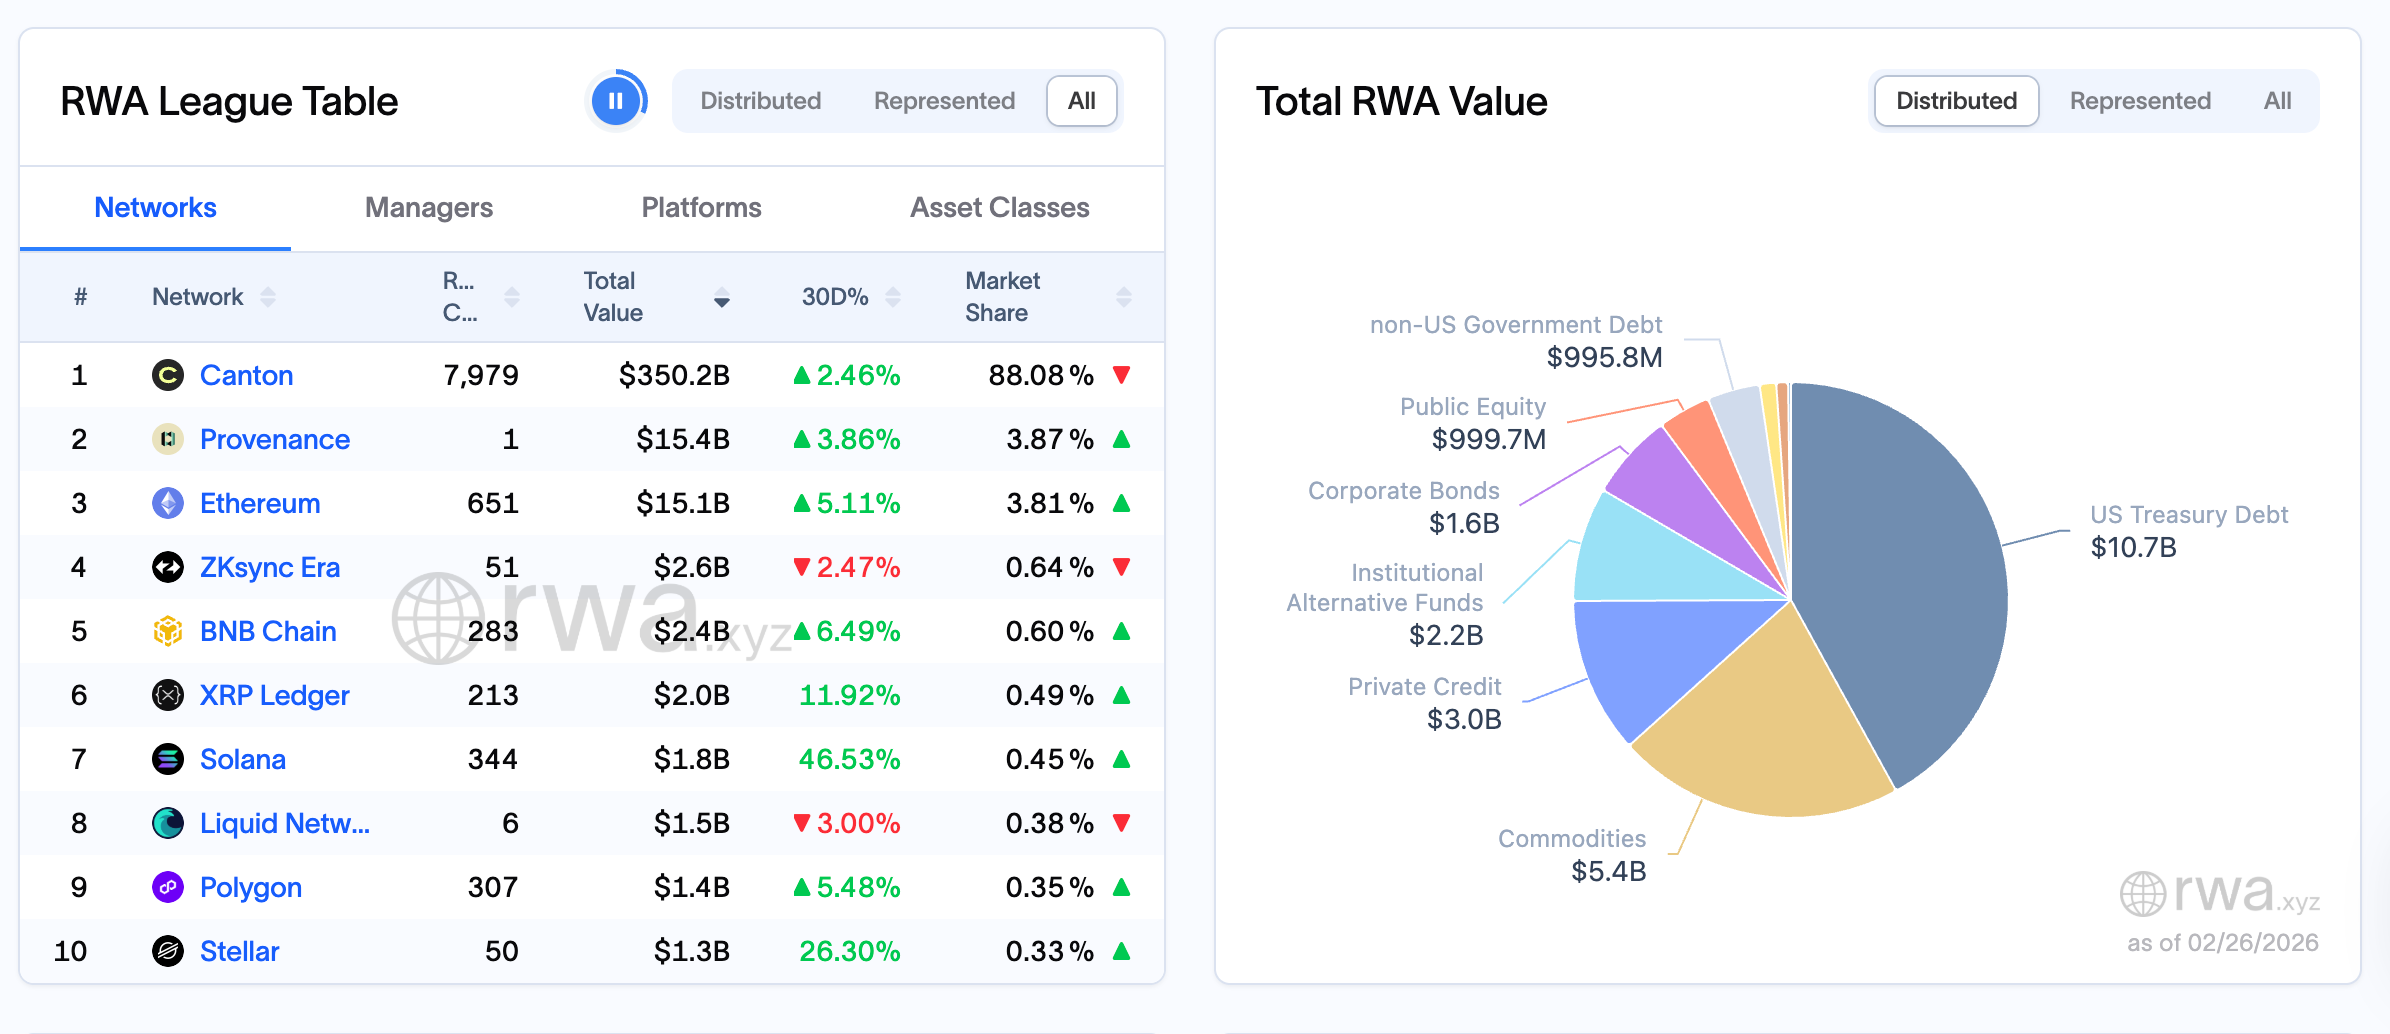
Task: Click XRP Ledger's 11.92% 30D value
Action: tap(849, 695)
